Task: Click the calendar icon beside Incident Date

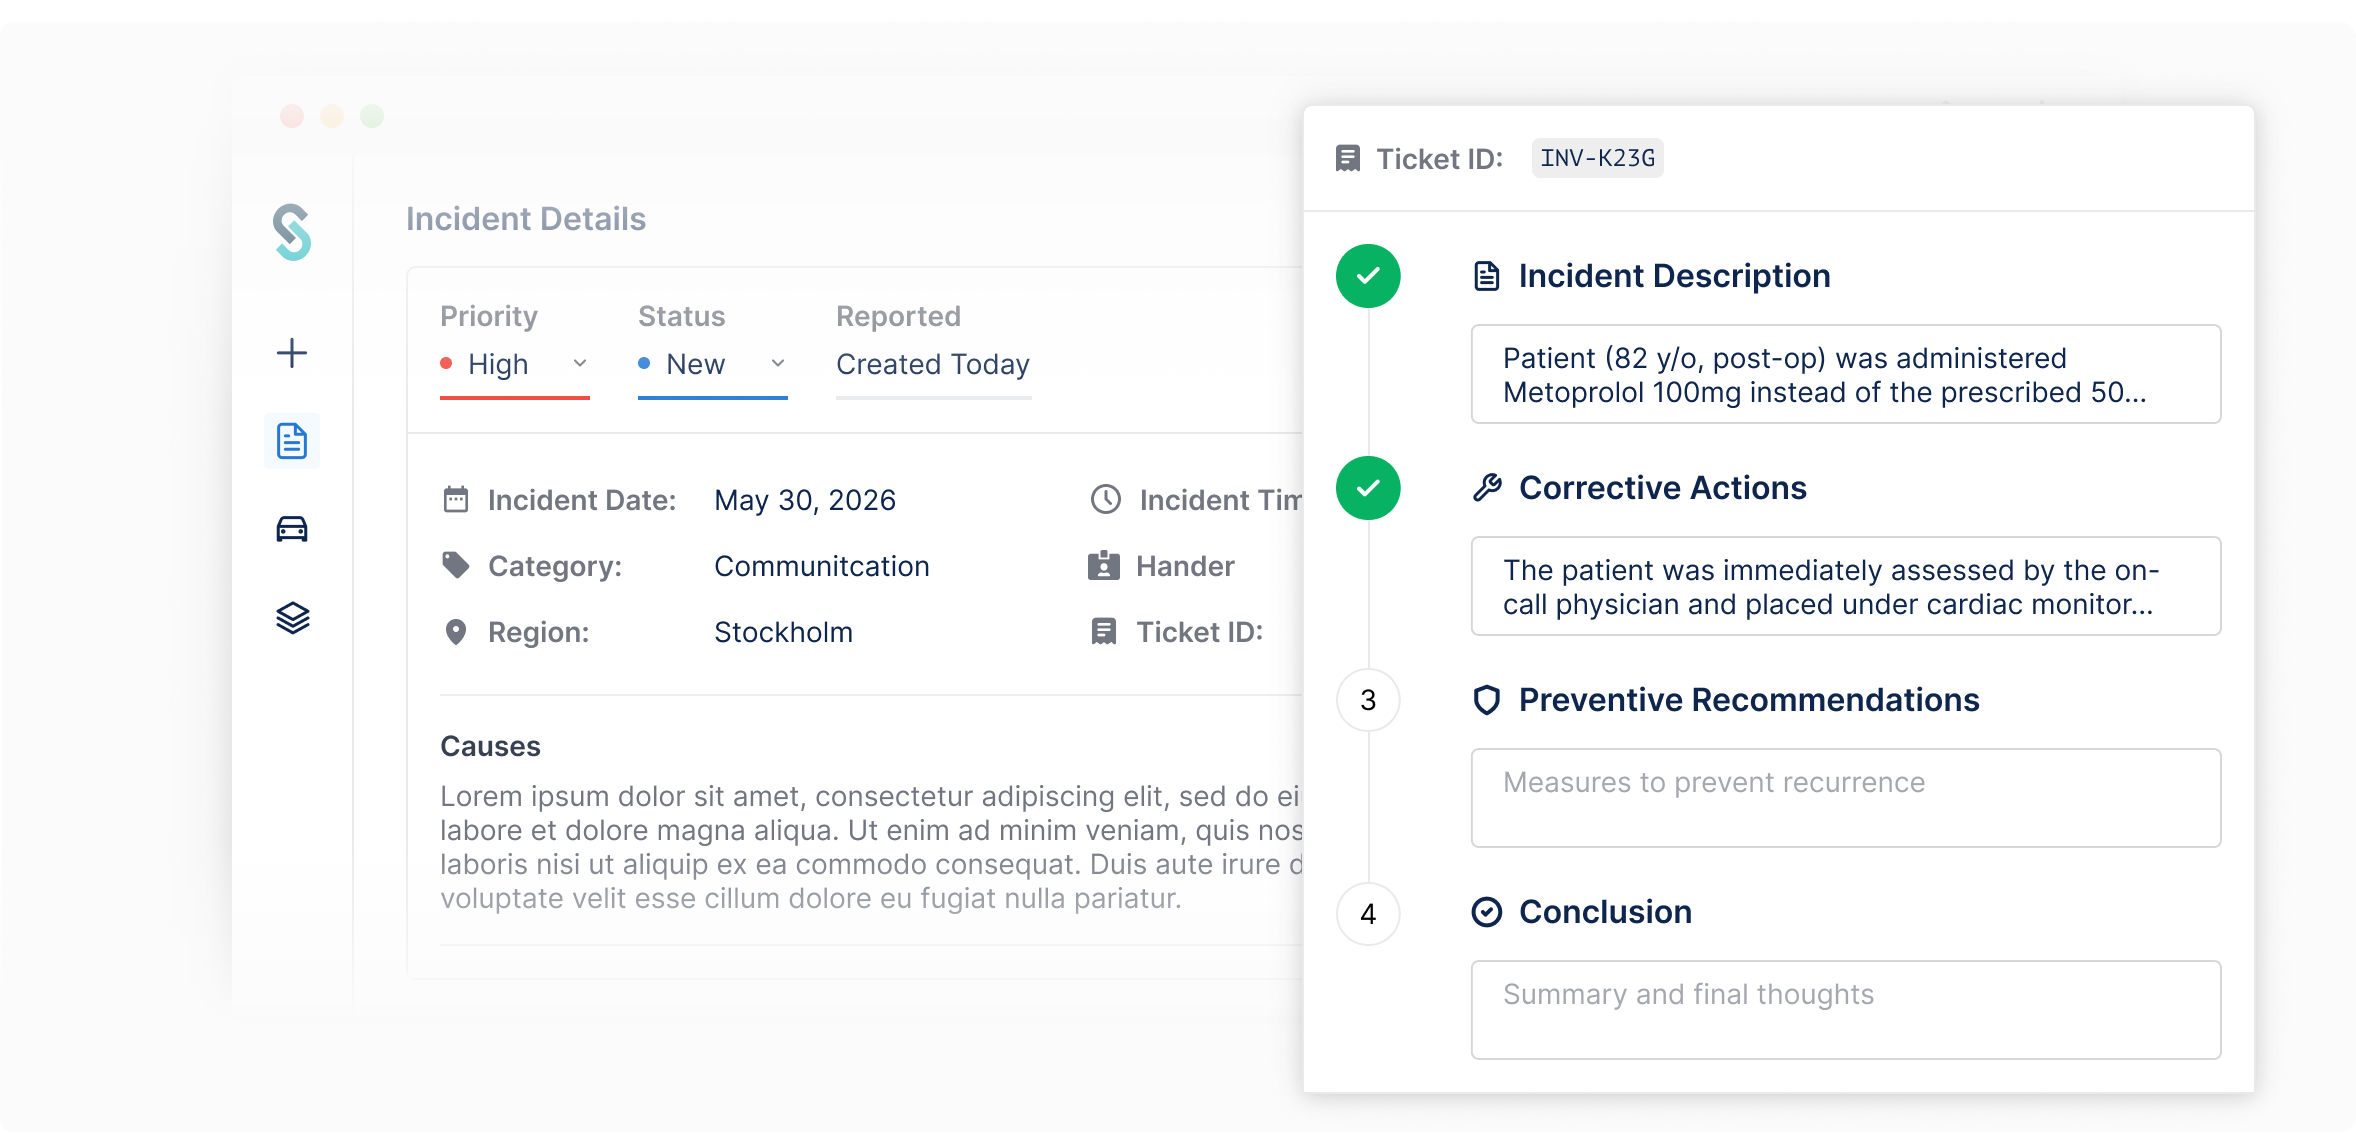Action: point(456,499)
